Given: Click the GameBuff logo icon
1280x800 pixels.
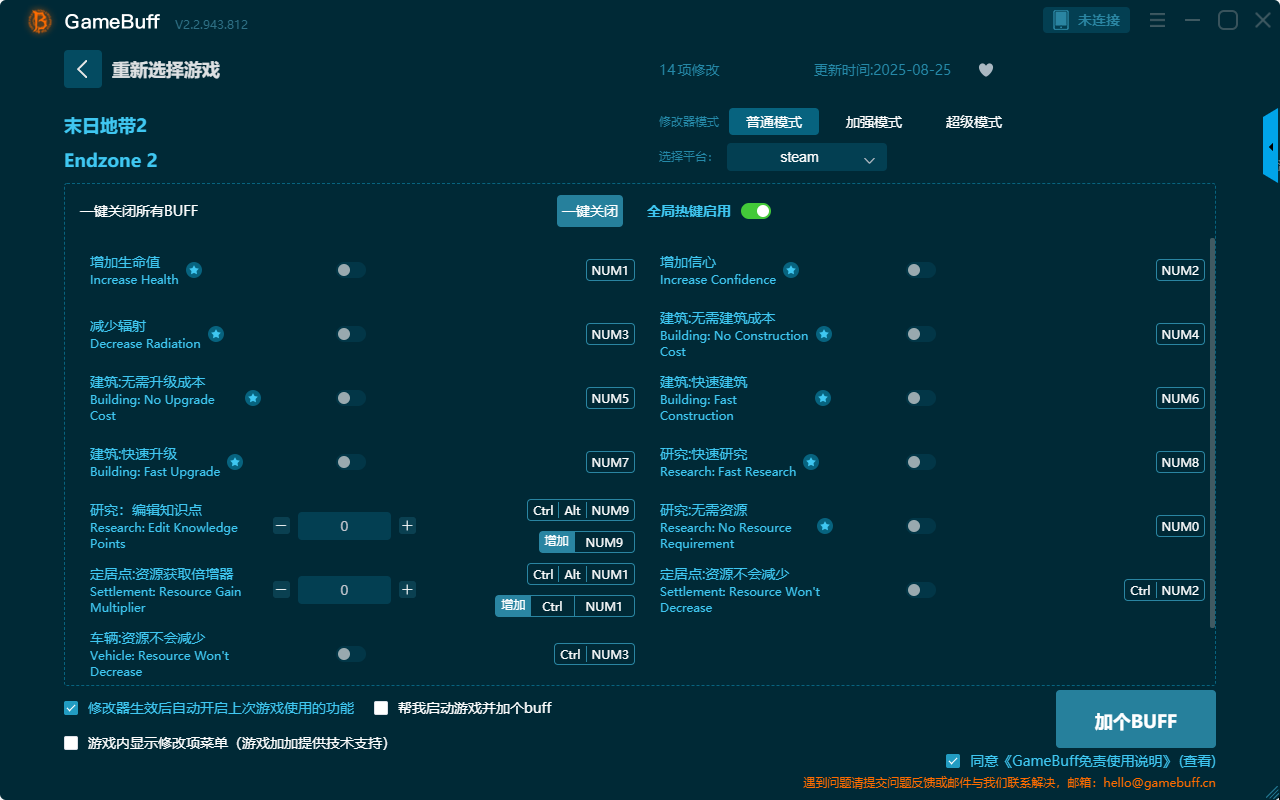Looking at the screenshot, I should click(40, 21).
